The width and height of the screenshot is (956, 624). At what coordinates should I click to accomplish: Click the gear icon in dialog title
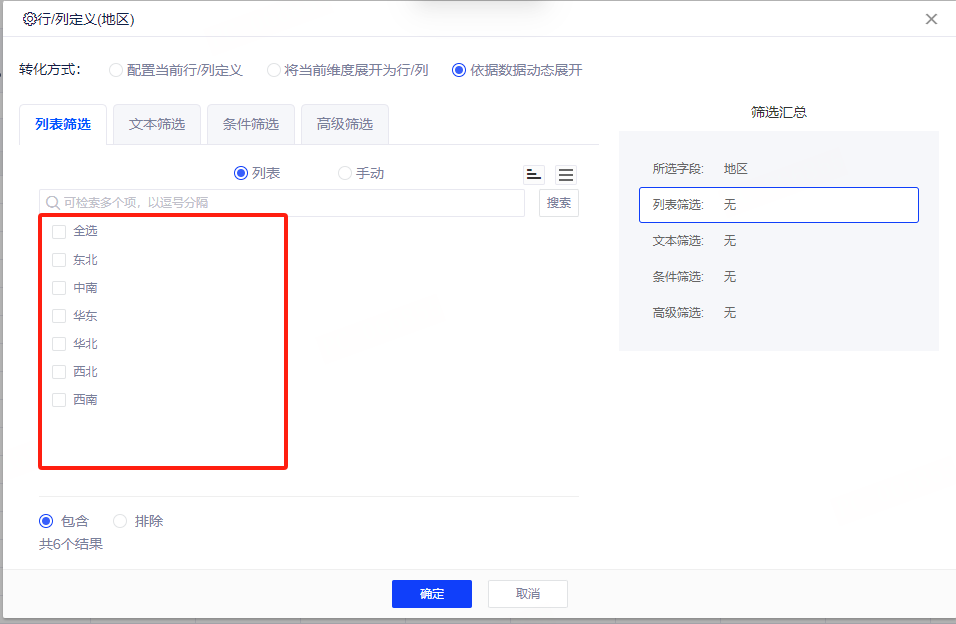pos(29,19)
